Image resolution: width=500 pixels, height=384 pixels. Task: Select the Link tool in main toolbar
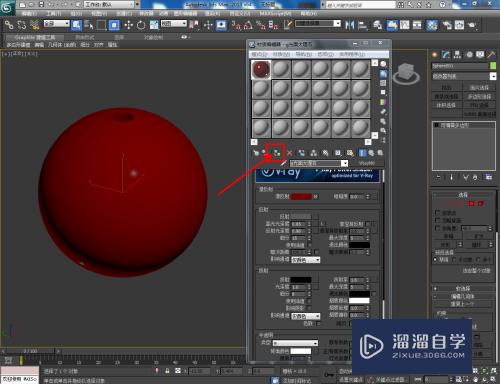(9, 25)
